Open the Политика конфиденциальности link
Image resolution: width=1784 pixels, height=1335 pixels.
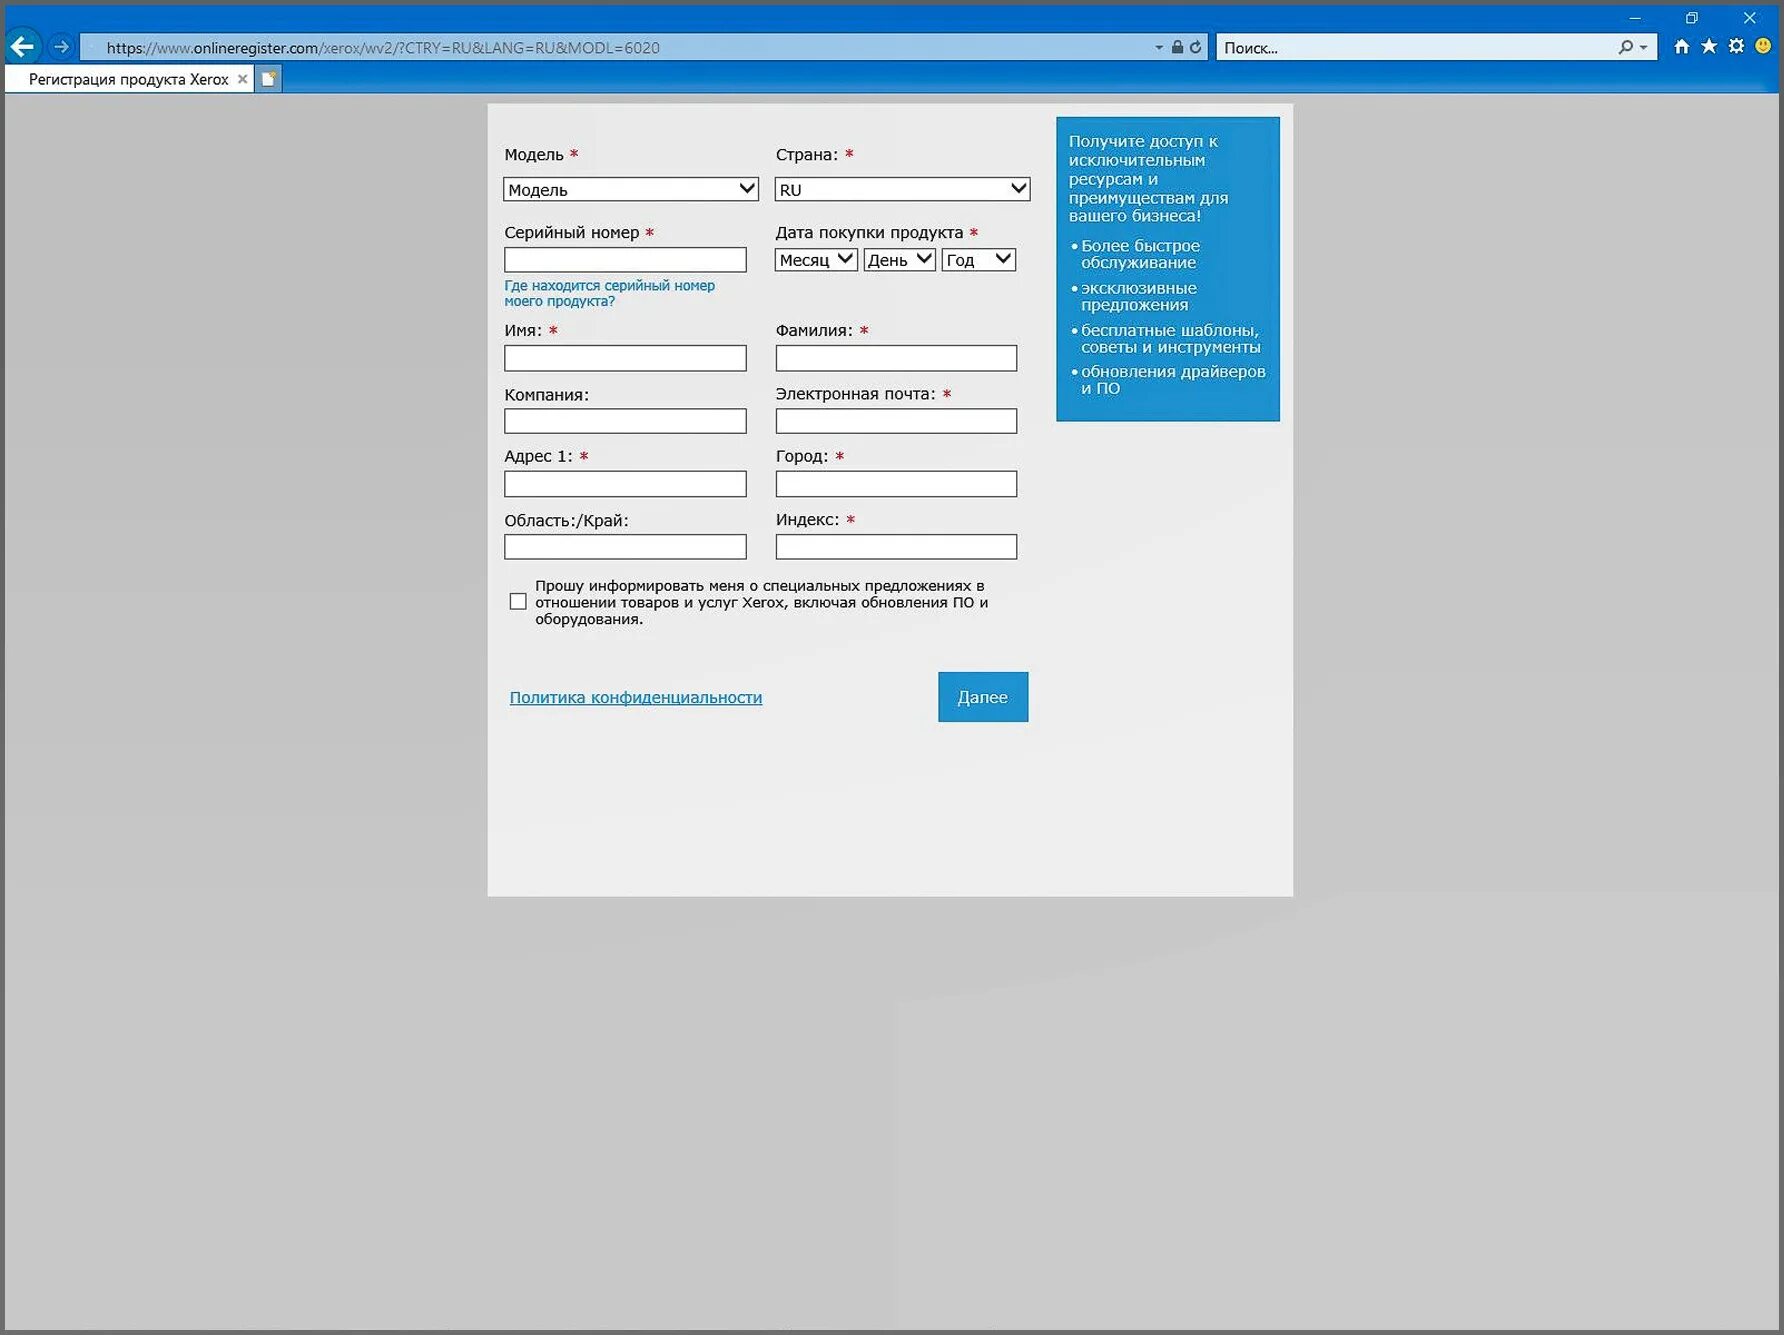(636, 697)
